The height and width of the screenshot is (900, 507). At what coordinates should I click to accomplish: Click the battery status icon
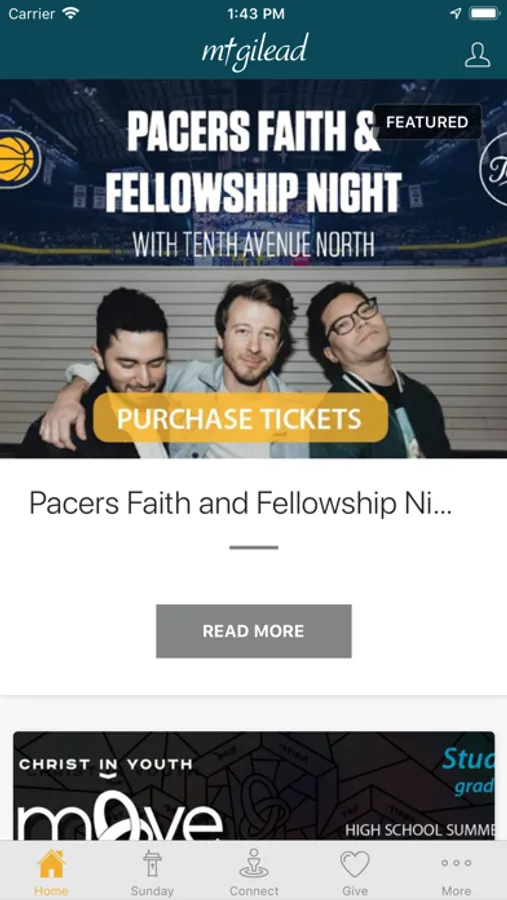click(x=485, y=13)
